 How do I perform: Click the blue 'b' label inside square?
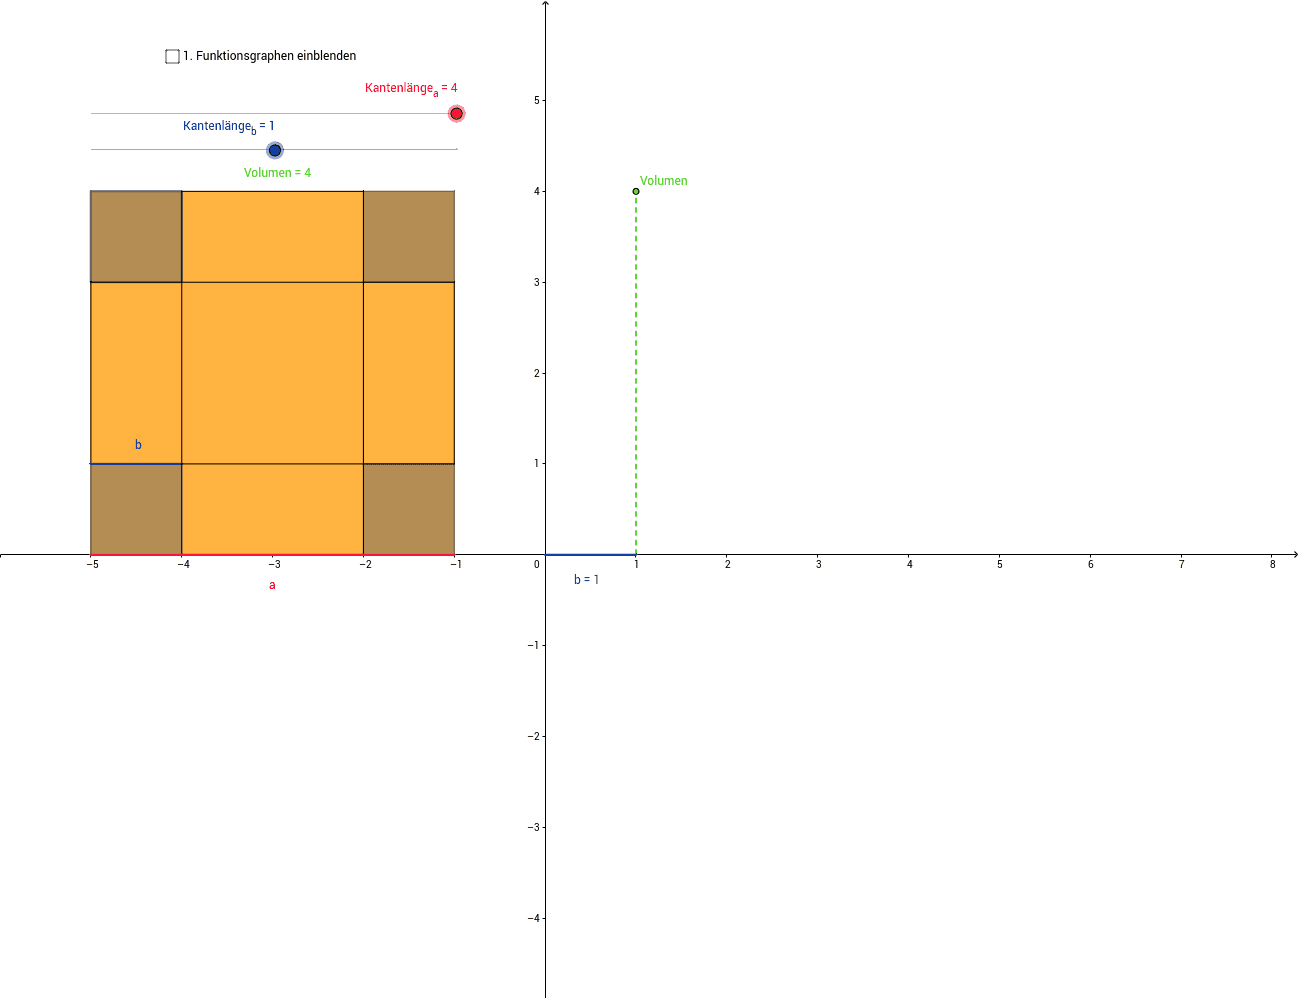click(138, 445)
